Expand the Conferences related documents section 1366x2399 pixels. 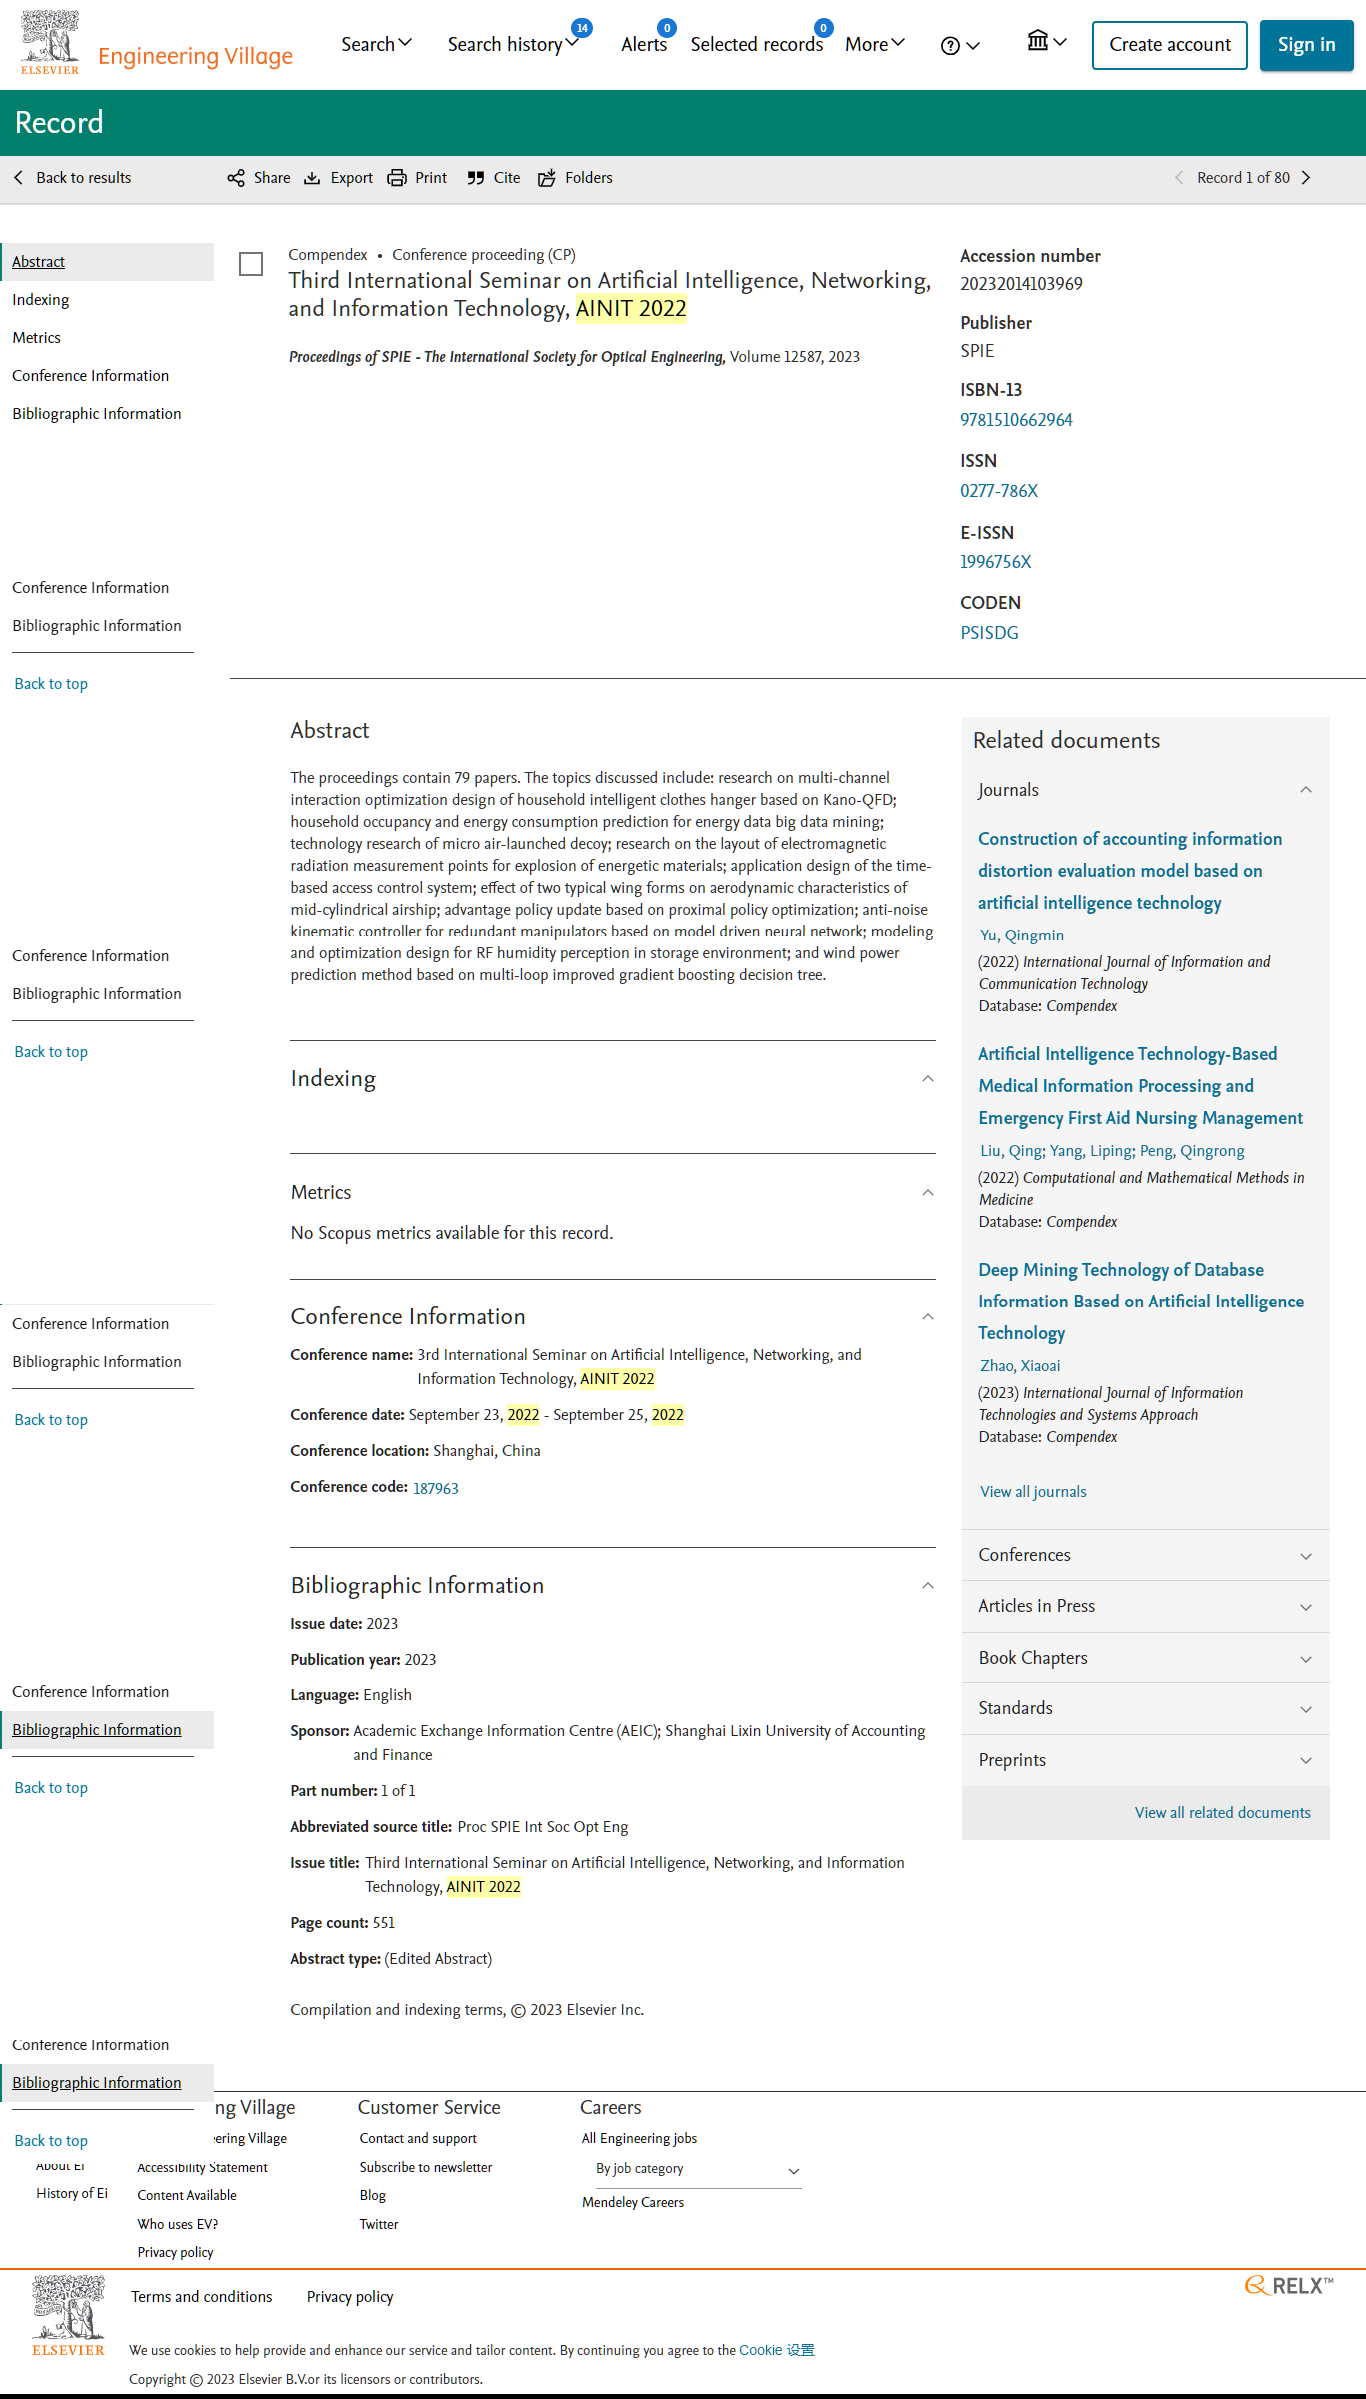point(1145,1555)
